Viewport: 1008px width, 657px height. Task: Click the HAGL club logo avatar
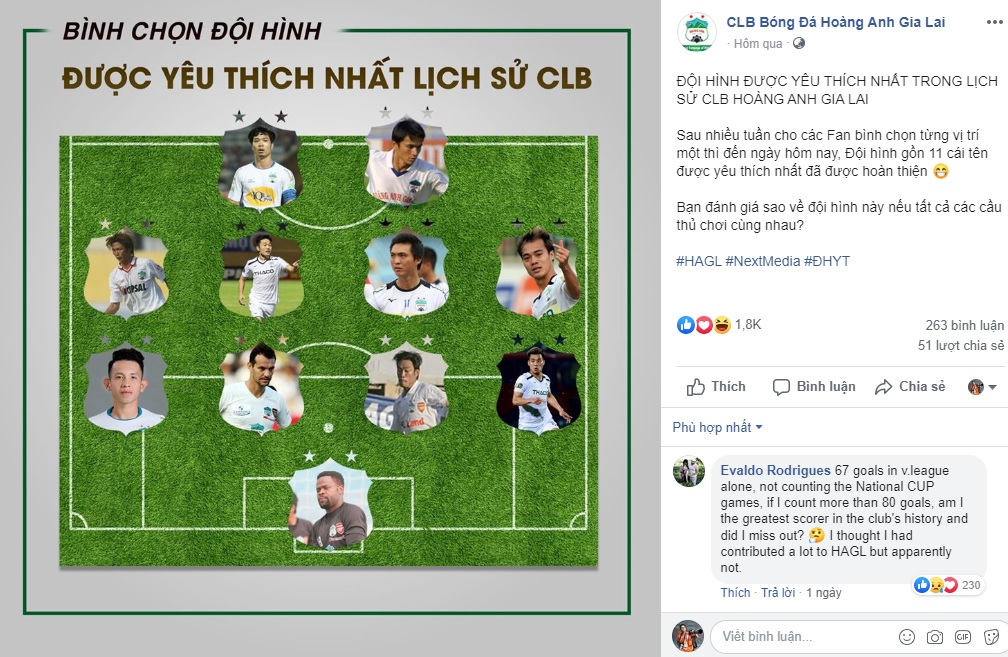[x=696, y=32]
